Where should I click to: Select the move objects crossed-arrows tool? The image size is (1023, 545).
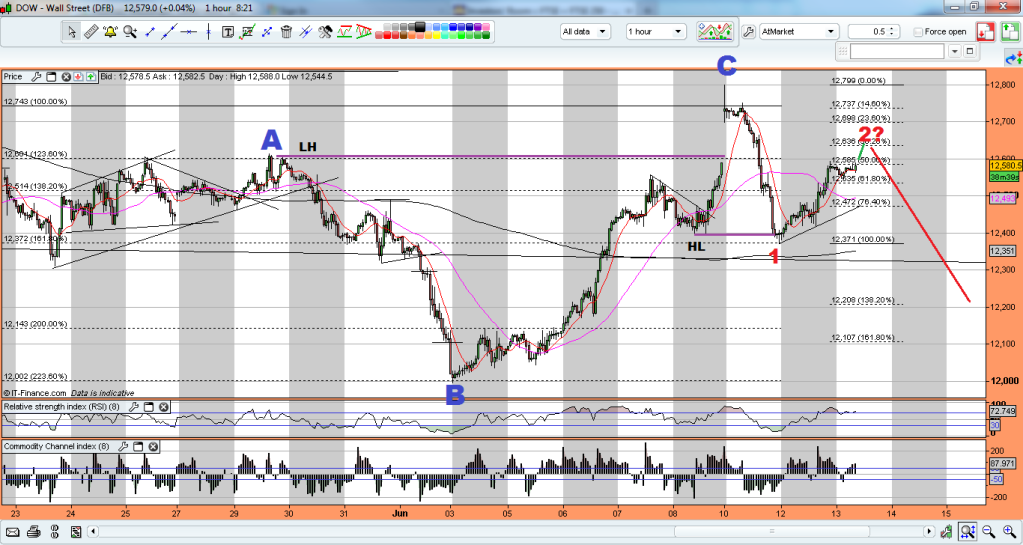point(266,31)
